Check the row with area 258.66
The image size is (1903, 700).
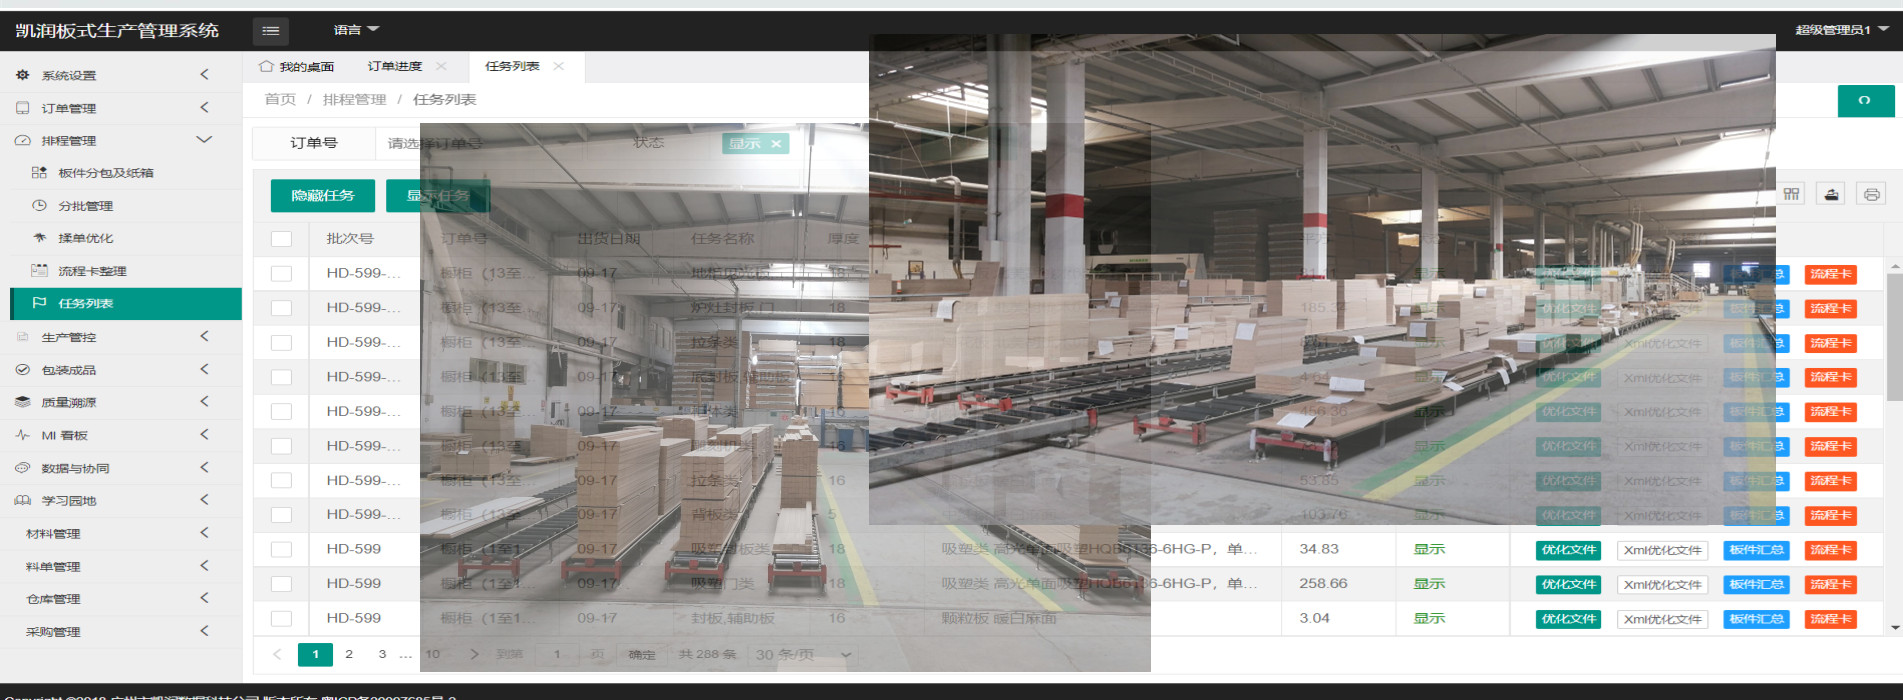(281, 584)
